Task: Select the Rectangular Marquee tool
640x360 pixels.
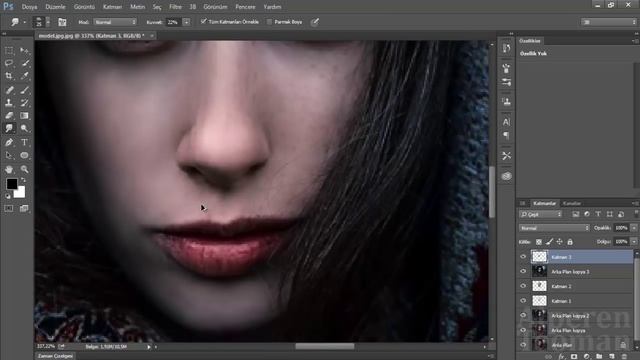Action: point(9,51)
